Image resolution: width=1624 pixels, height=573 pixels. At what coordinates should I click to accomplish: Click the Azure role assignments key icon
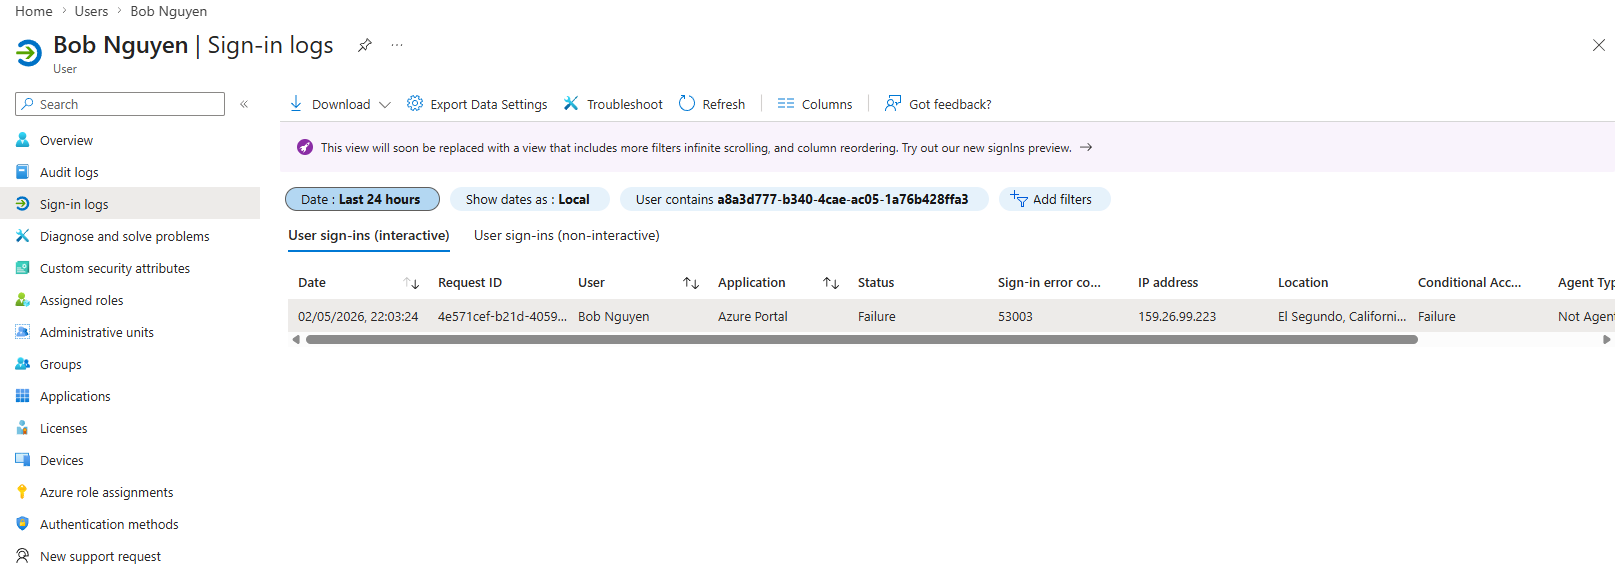22,492
